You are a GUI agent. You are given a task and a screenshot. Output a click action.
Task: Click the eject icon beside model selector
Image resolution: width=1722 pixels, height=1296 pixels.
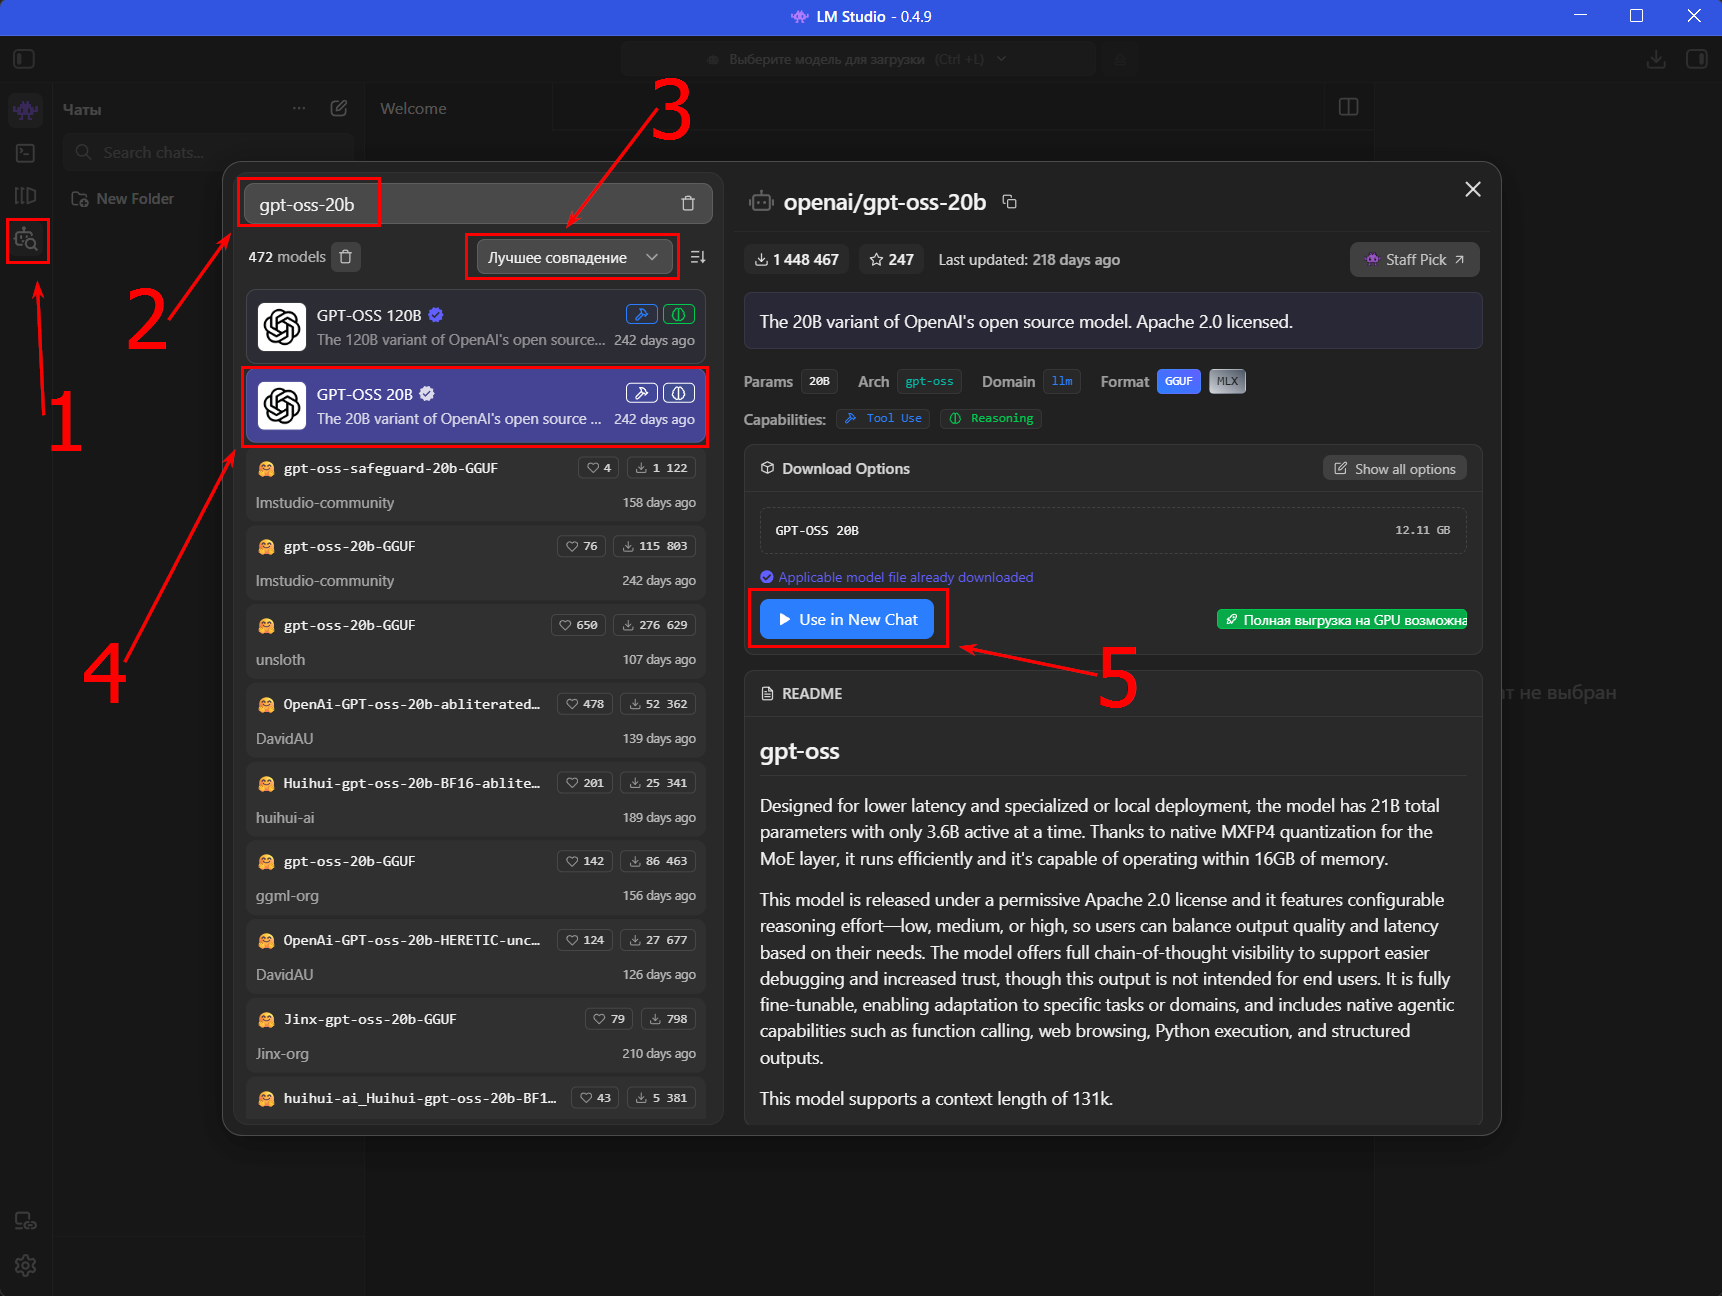click(x=1120, y=59)
